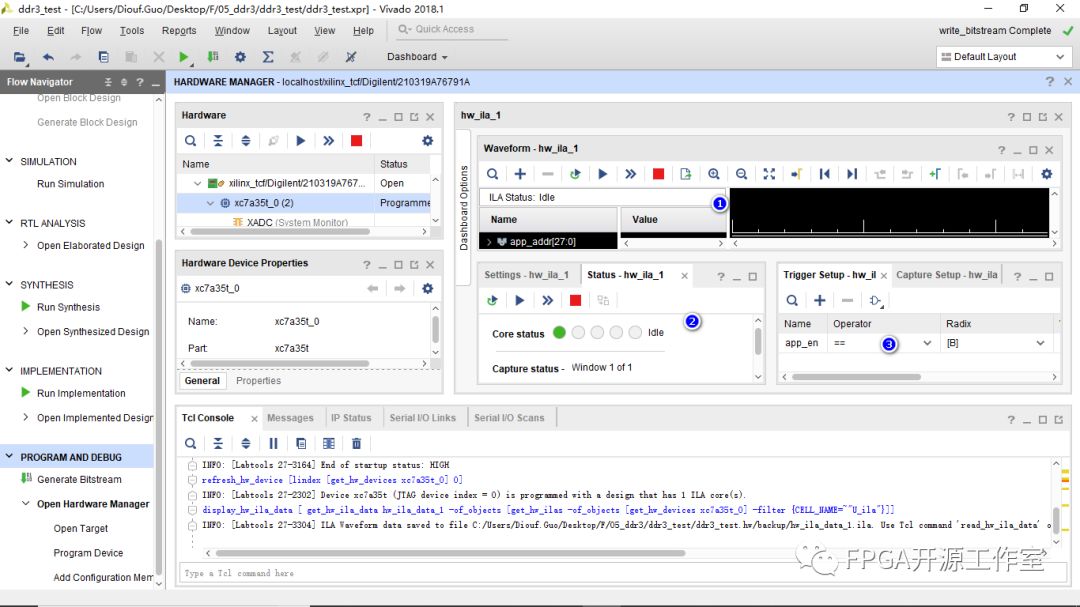1080x607 pixels.
Task: Click Program Device in Flow Navigator
Action: pyautogui.click(x=88, y=553)
